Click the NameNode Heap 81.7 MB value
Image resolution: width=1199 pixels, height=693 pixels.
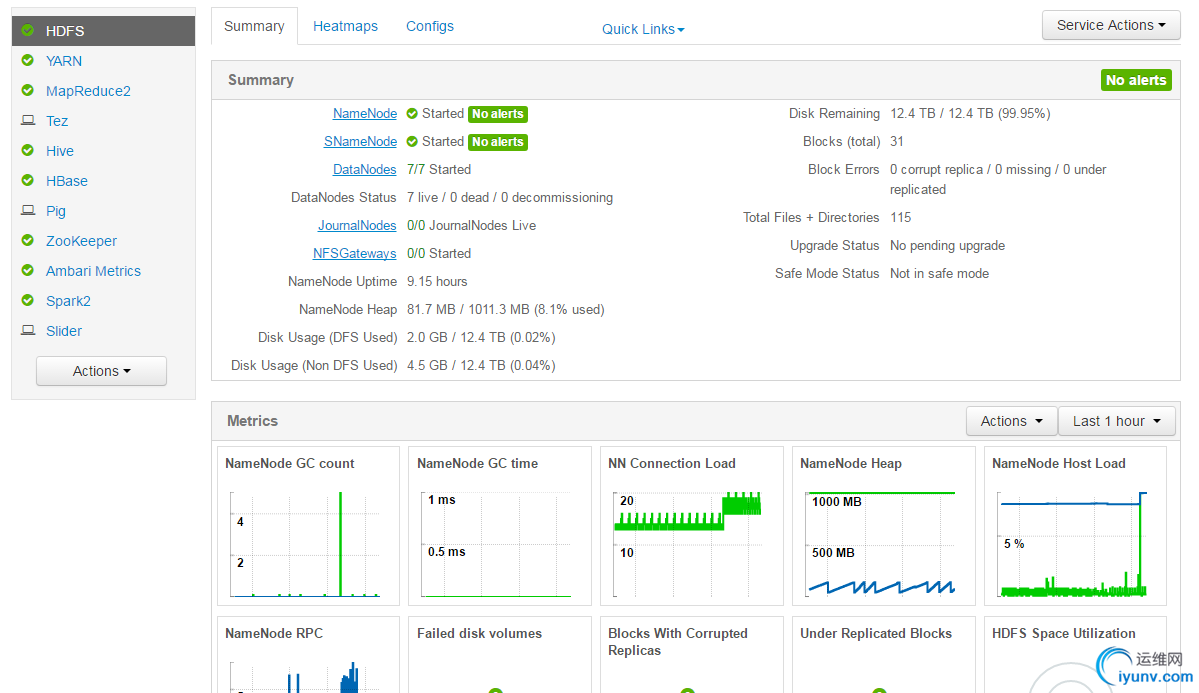point(505,310)
